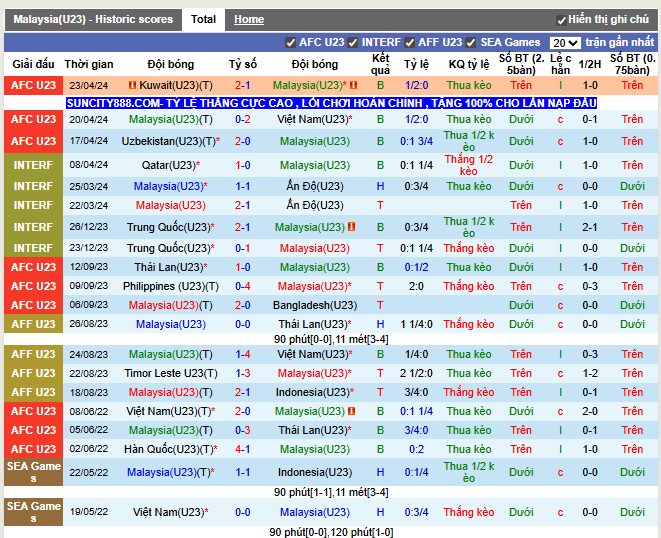Click red card icon in 26/12/23 Trung Quốc row
This screenshot has height=538, width=661.
click(351, 227)
